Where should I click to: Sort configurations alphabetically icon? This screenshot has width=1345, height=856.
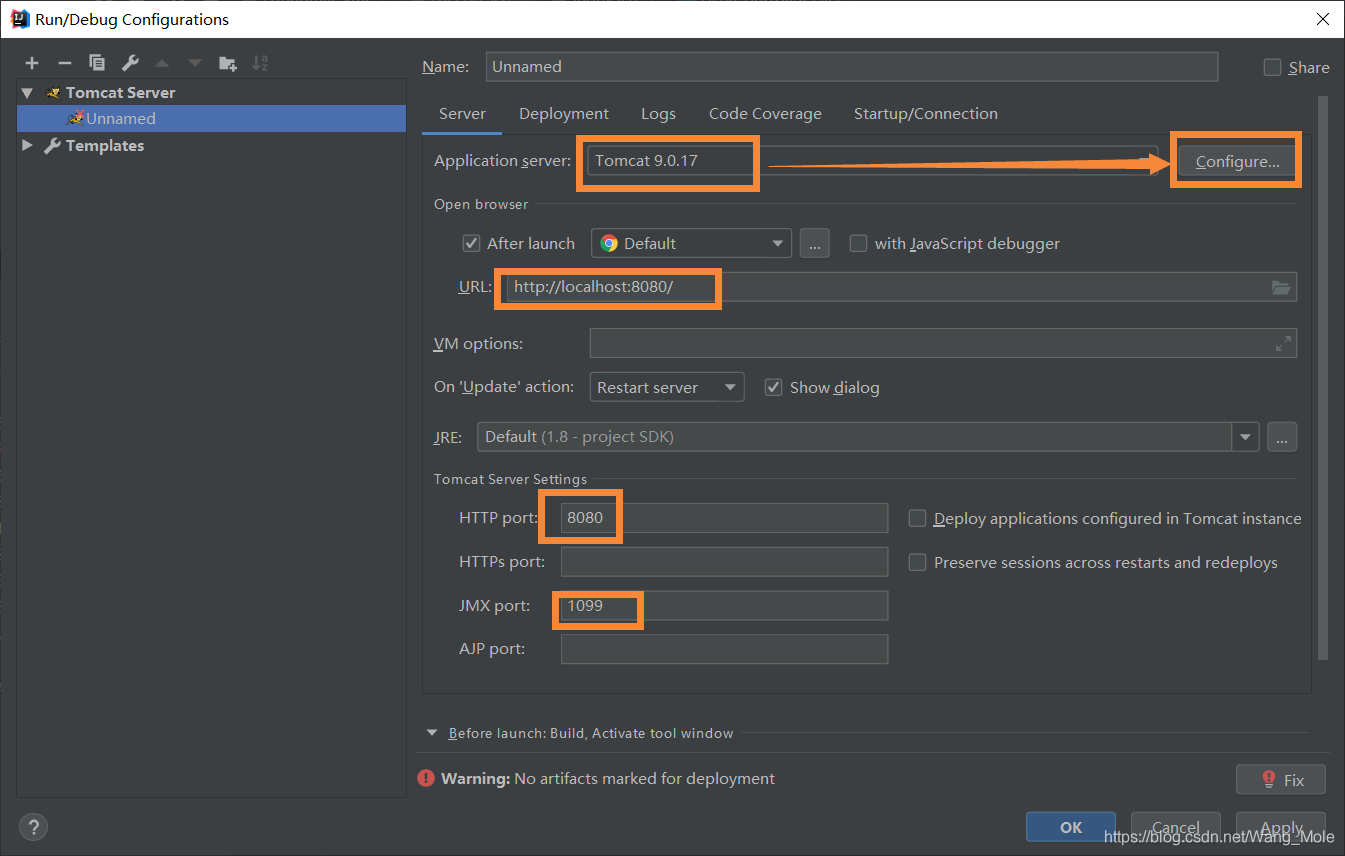[260, 63]
